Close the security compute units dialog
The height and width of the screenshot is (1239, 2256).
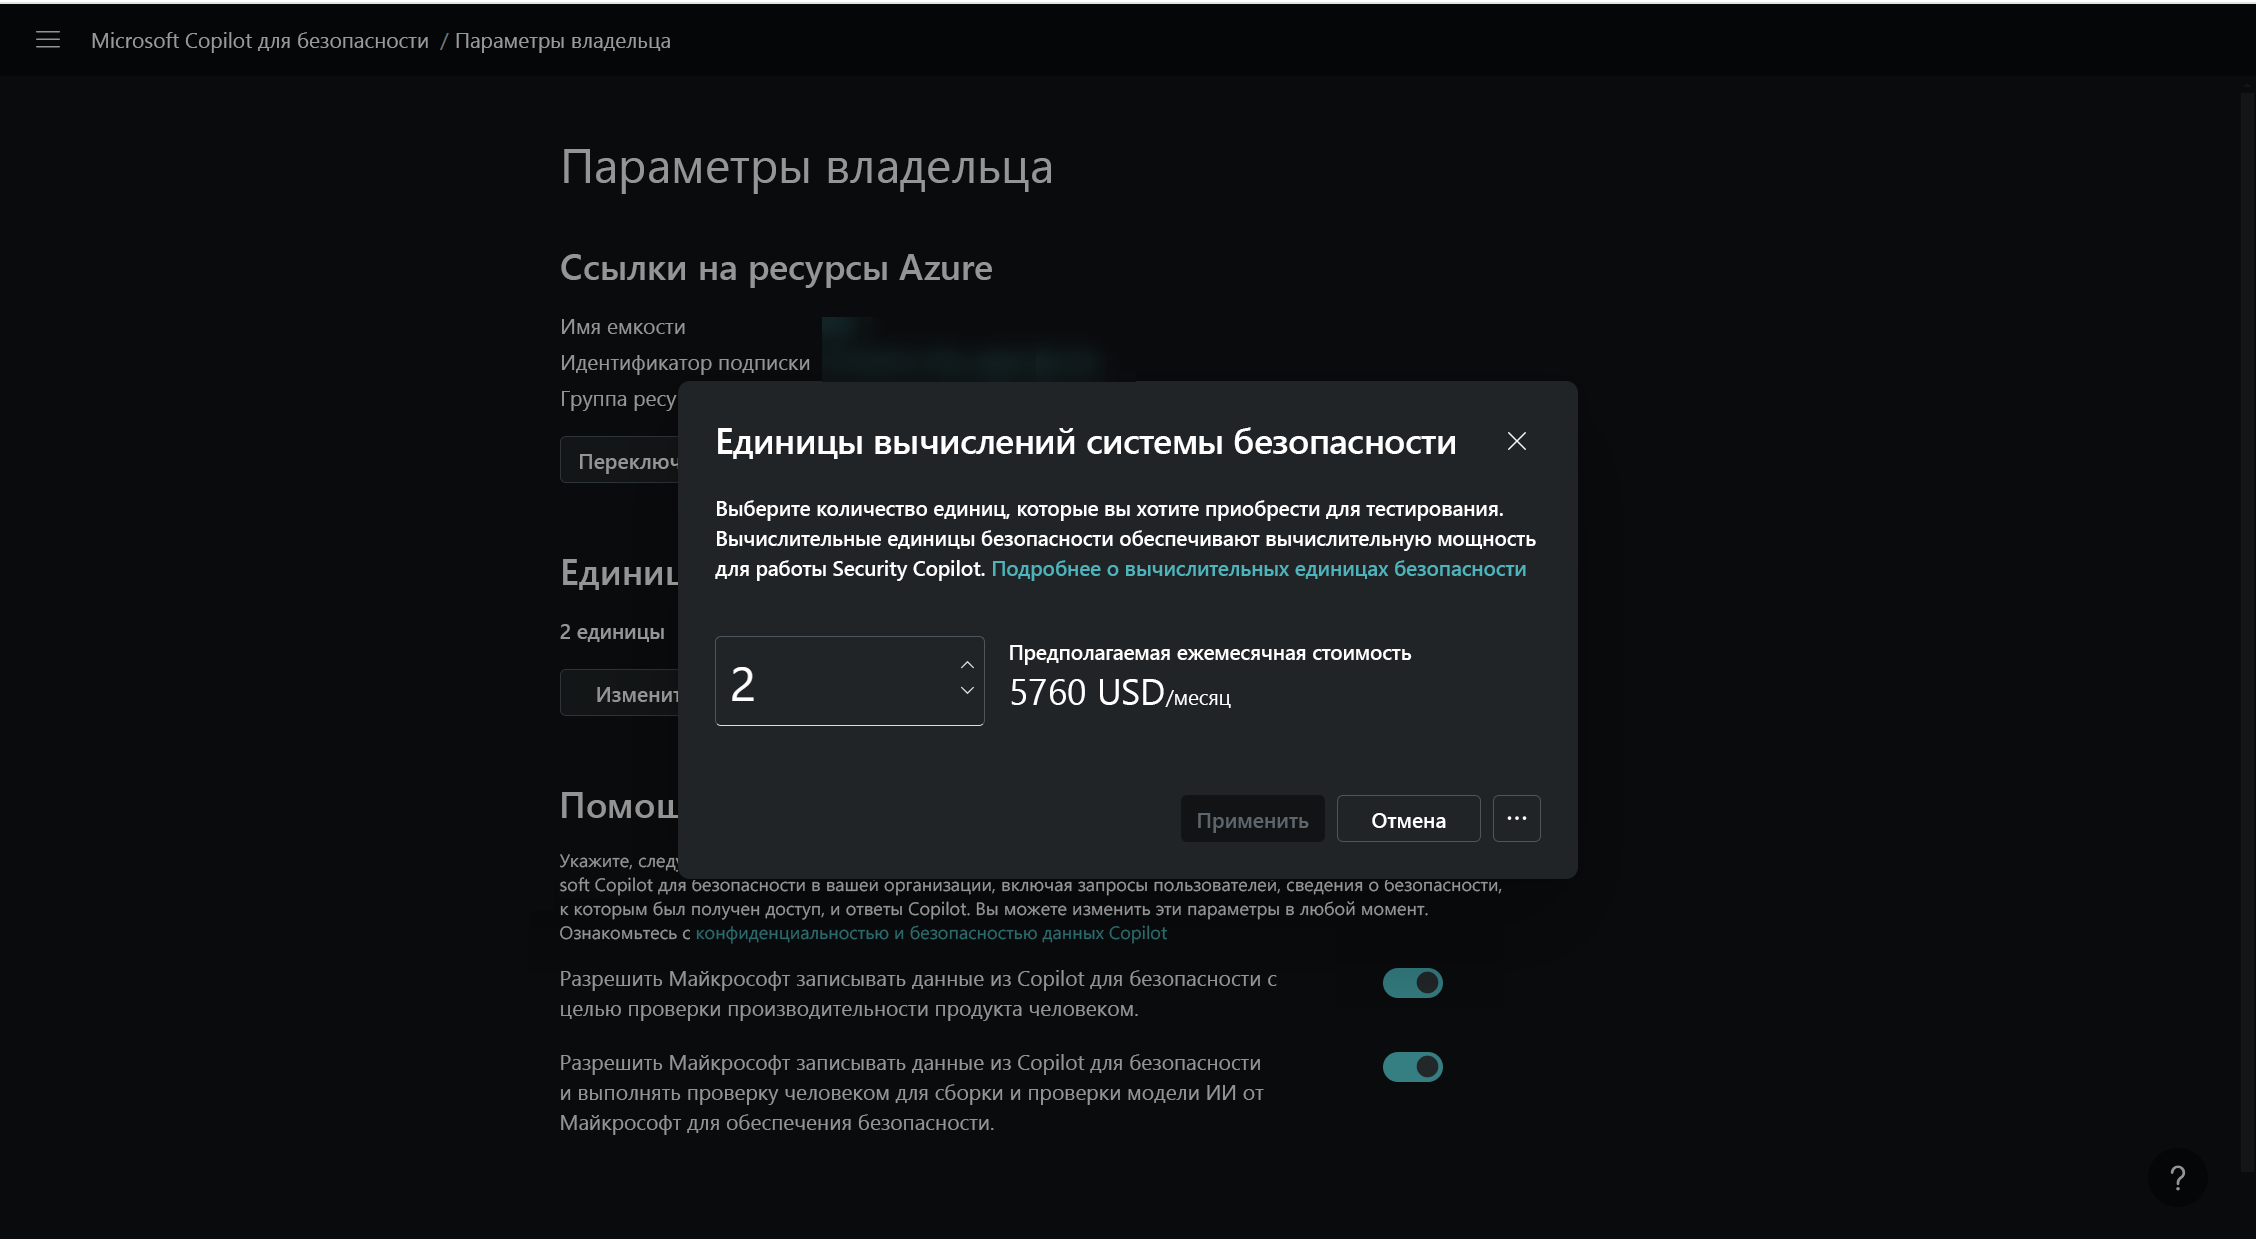(1516, 441)
